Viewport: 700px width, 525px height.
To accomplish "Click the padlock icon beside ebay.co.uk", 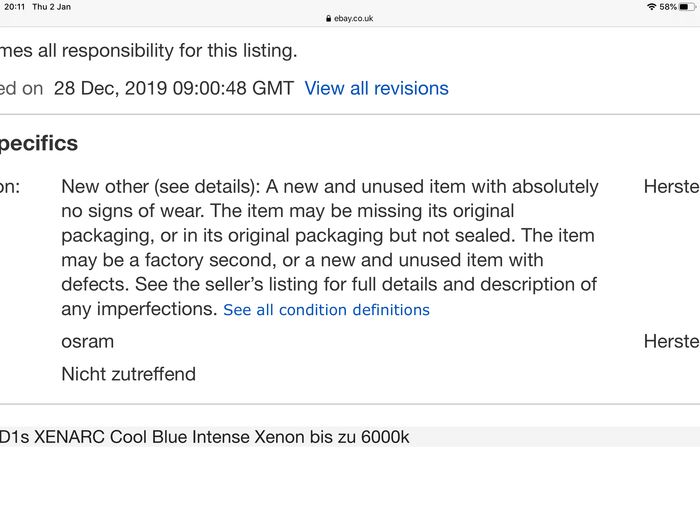I will coord(329,18).
